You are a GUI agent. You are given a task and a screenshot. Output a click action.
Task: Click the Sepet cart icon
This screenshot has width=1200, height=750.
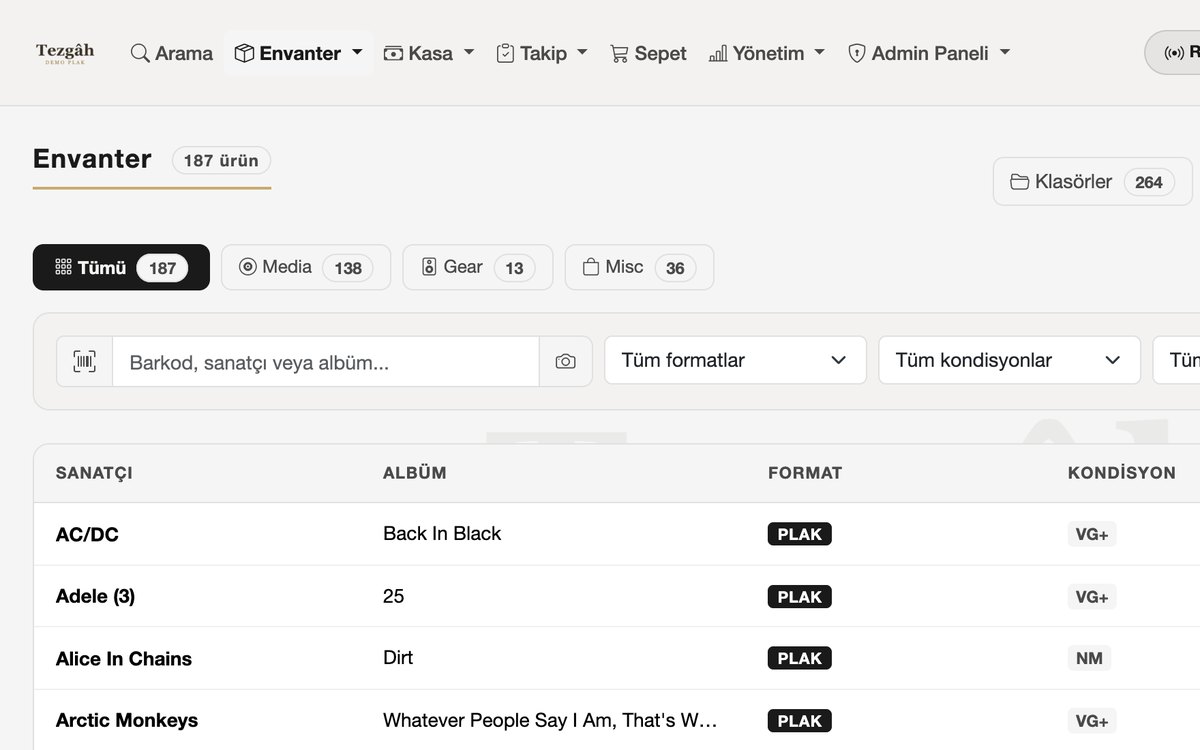coord(619,54)
